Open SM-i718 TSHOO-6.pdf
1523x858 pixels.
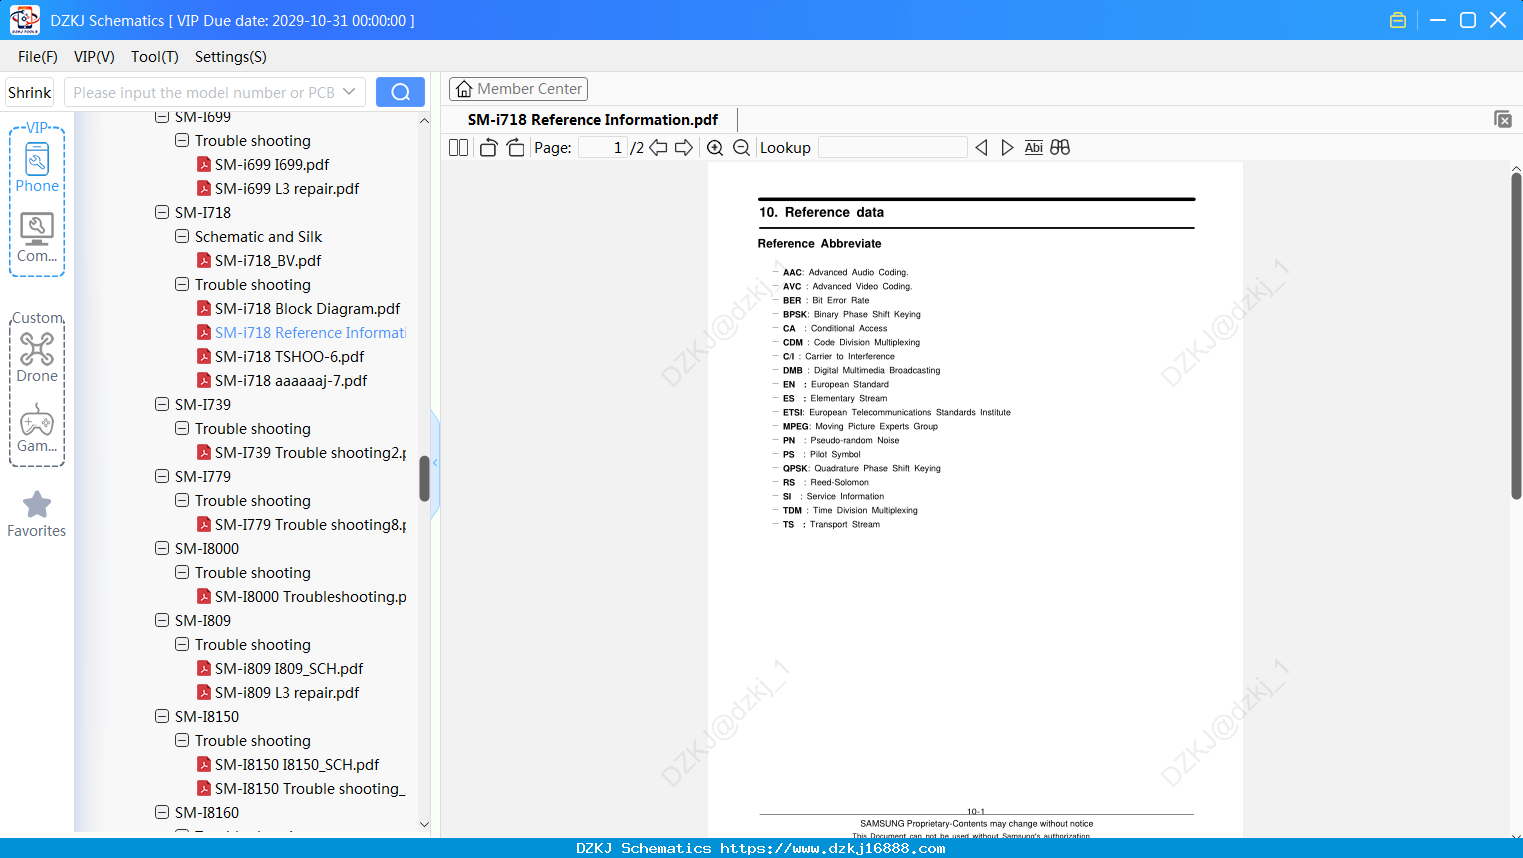point(289,357)
